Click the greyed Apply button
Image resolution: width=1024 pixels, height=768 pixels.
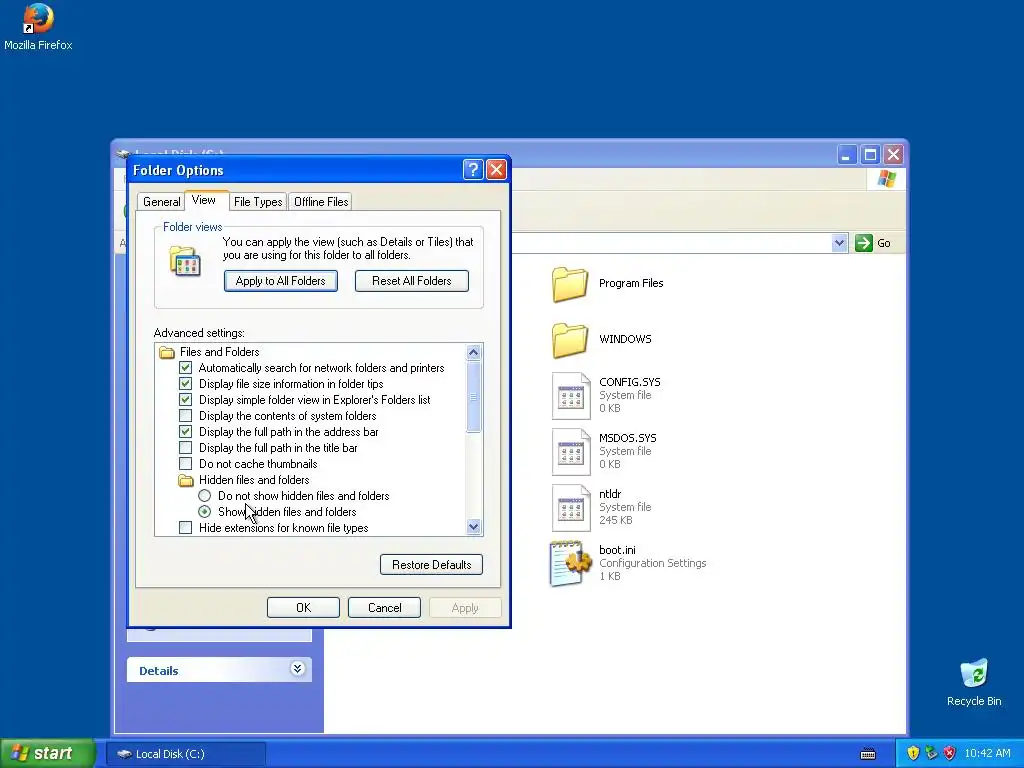pyautogui.click(x=465, y=607)
